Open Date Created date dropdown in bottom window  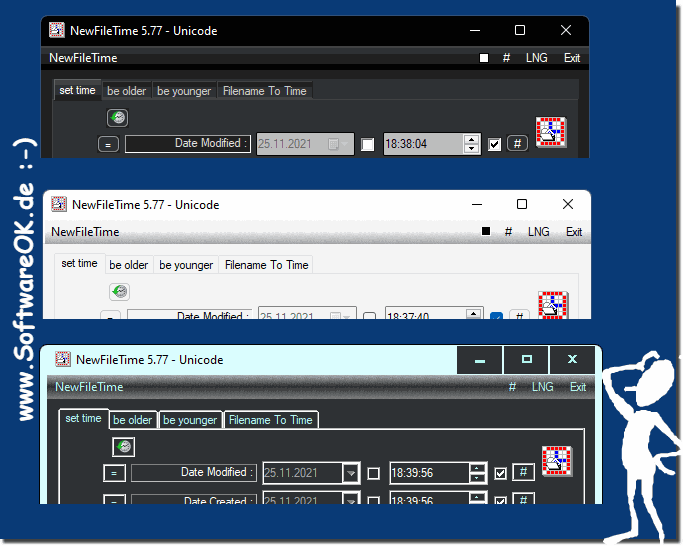pos(351,499)
